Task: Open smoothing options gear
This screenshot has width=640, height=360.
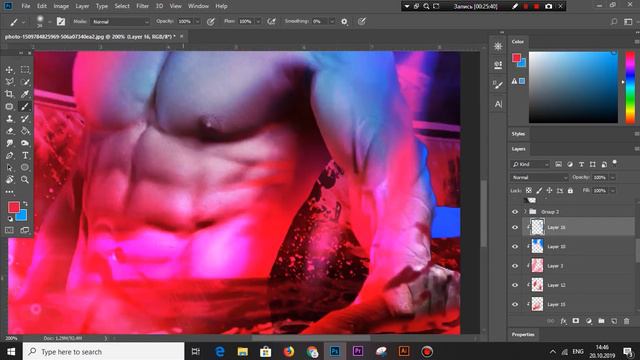Action: point(344,22)
